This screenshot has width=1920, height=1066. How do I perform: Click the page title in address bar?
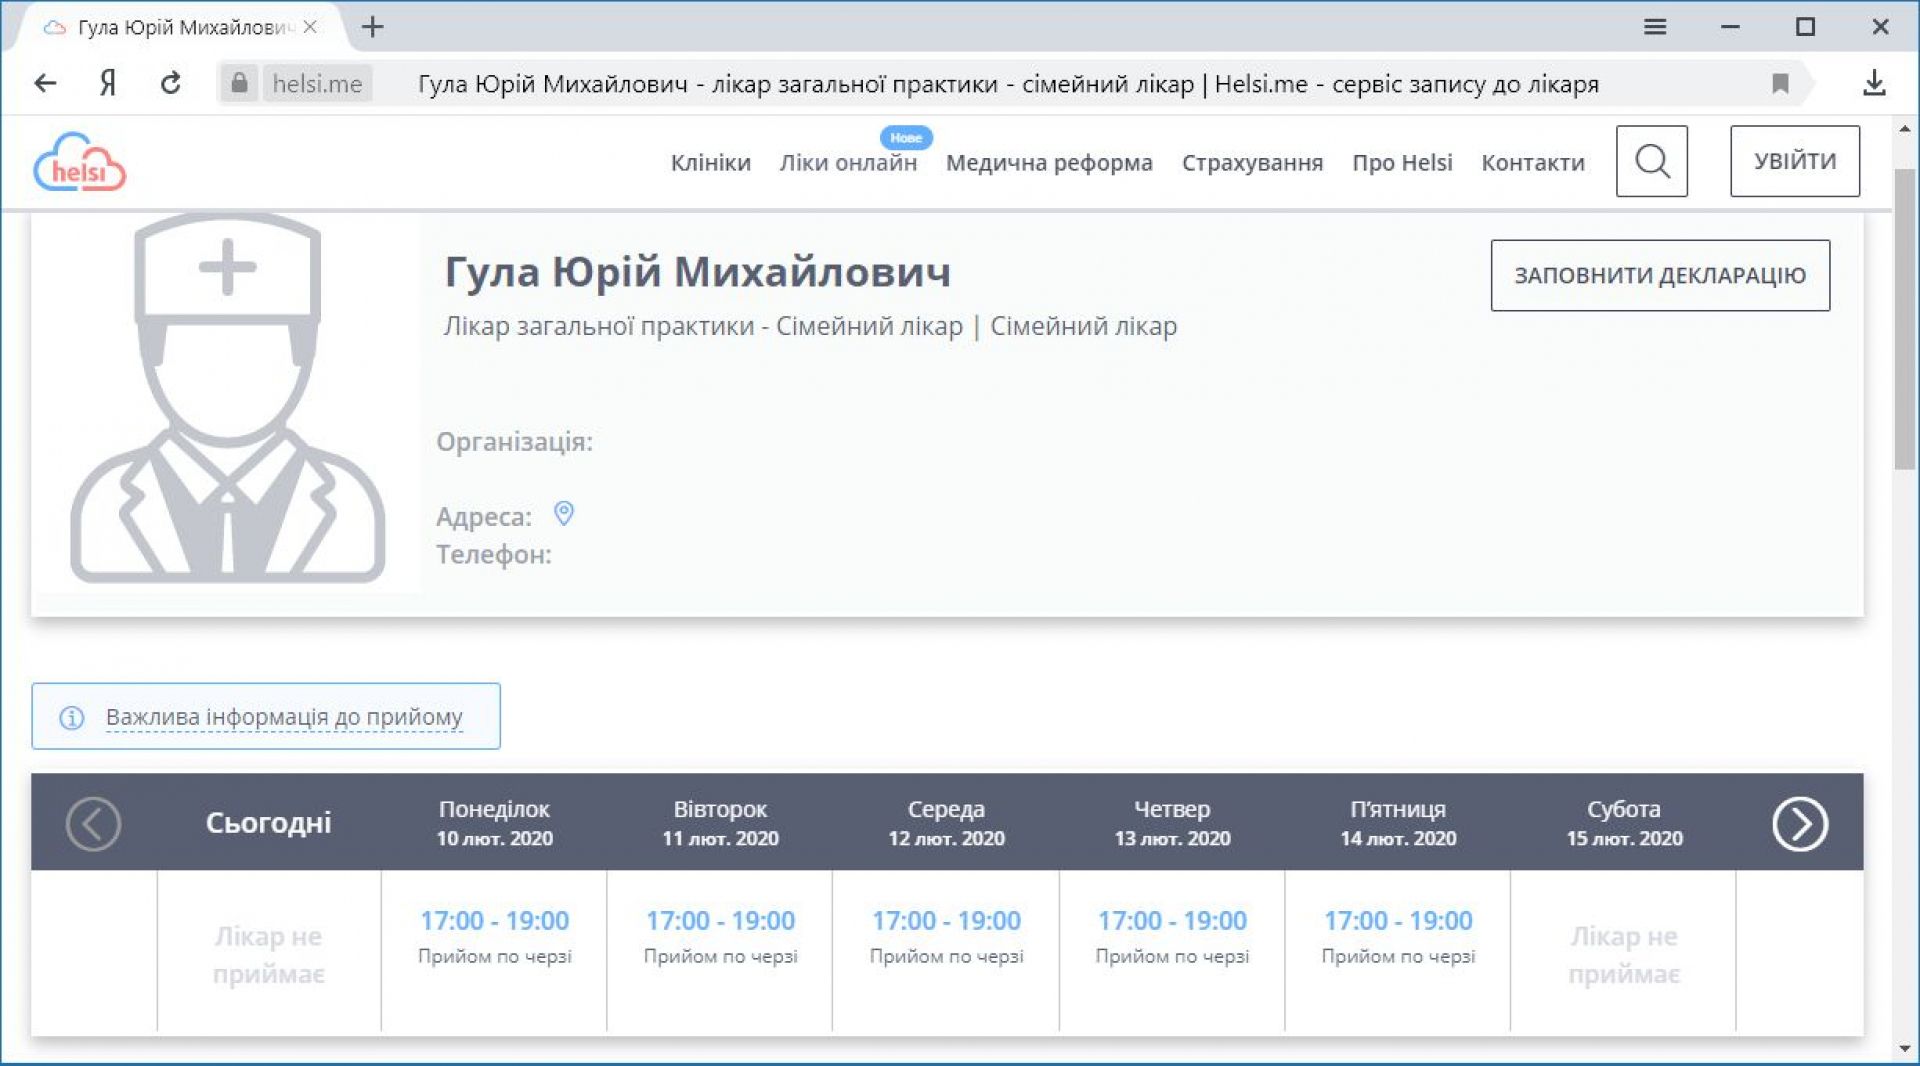coord(1008,84)
